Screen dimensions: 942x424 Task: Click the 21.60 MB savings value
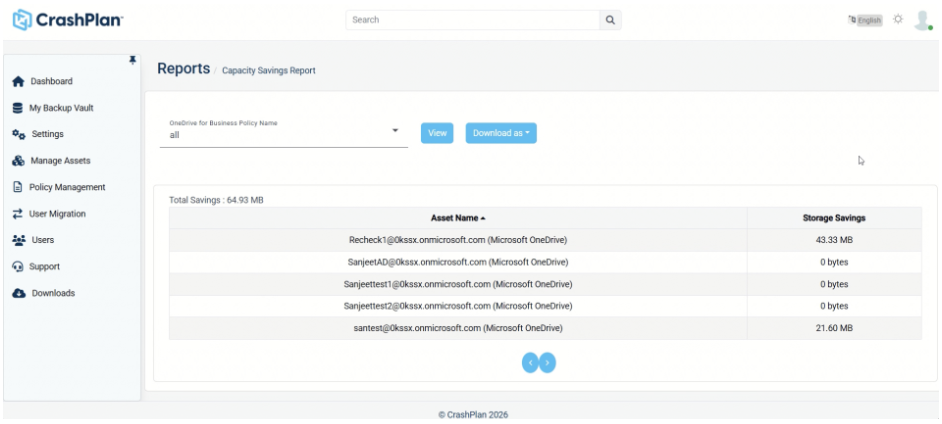coord(834,329)
